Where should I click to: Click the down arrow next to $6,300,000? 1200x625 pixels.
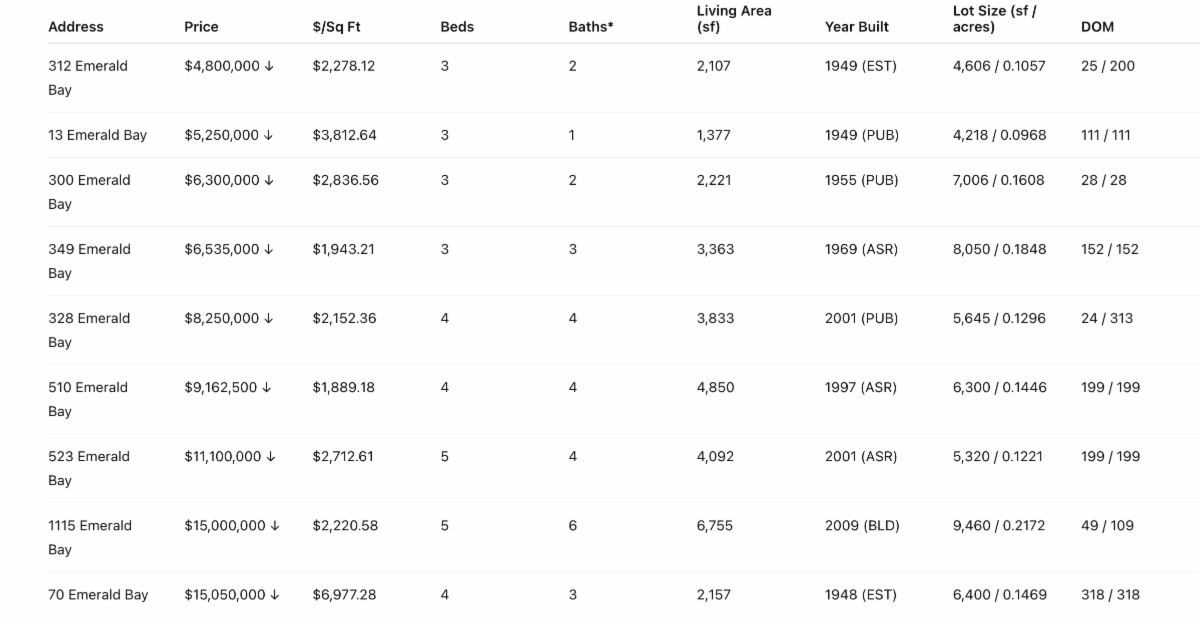coord(269,181)
